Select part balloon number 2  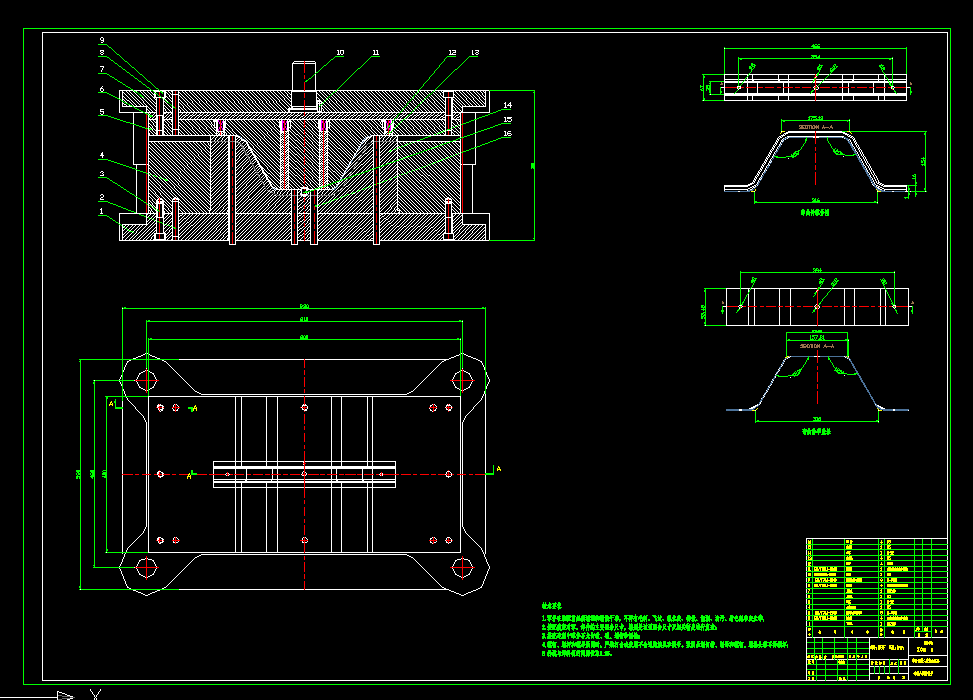[x=101, y=197]
